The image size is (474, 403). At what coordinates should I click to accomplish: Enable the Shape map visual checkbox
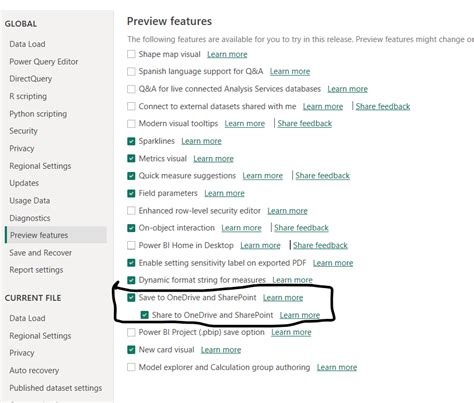coord(131,54)
